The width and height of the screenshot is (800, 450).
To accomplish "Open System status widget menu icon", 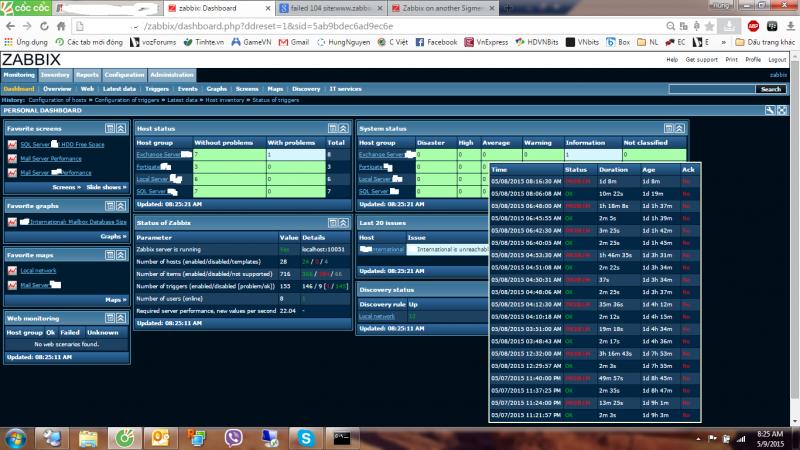I will click(668, 129).
